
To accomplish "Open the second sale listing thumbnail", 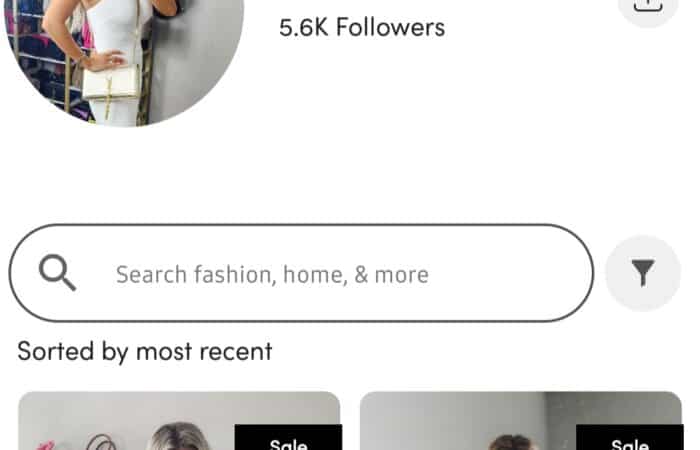I will [521, 421].
